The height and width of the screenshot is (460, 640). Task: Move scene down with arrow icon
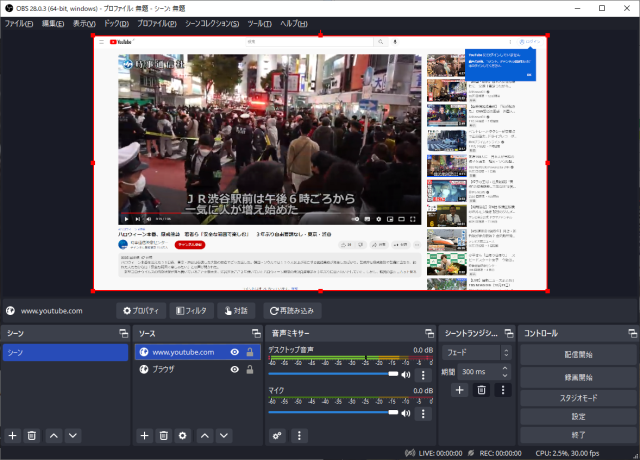point(73,436)
